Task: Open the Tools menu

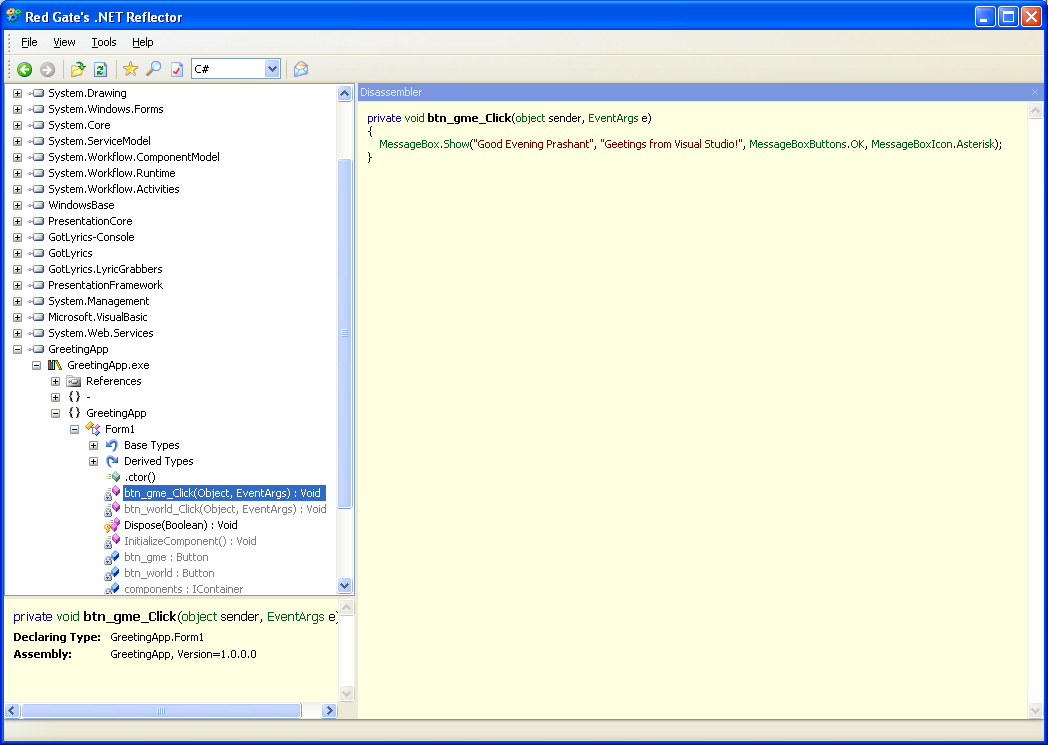Action: [x=104, y=42]
